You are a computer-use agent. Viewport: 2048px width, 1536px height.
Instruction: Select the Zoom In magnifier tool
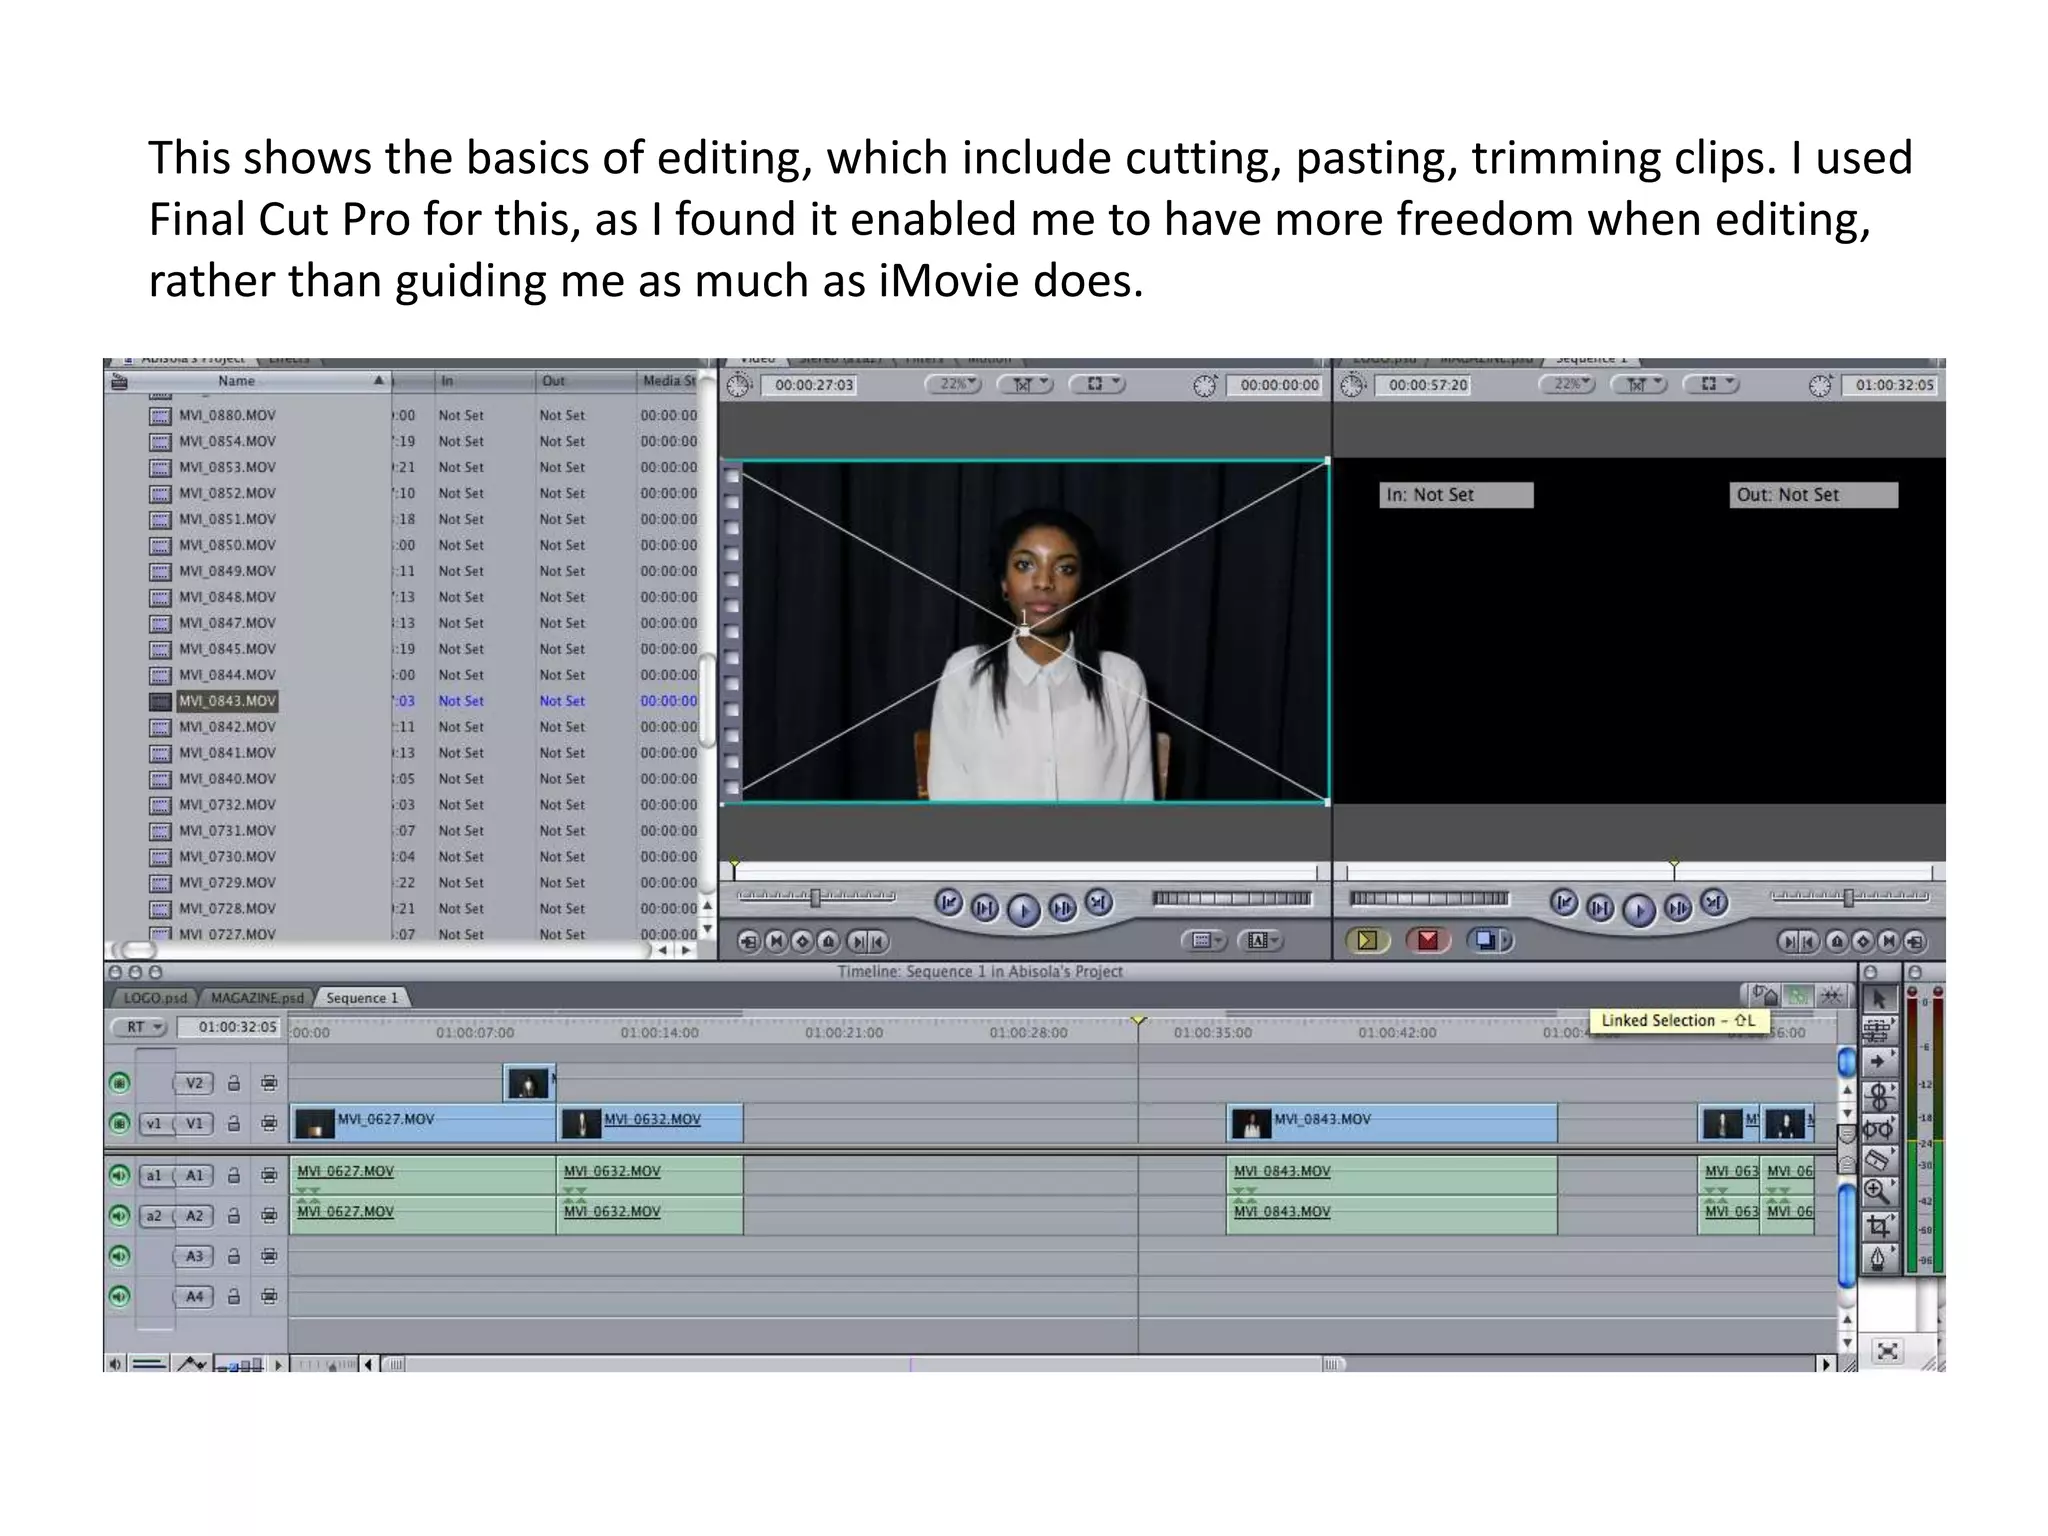point(1878,1192)
